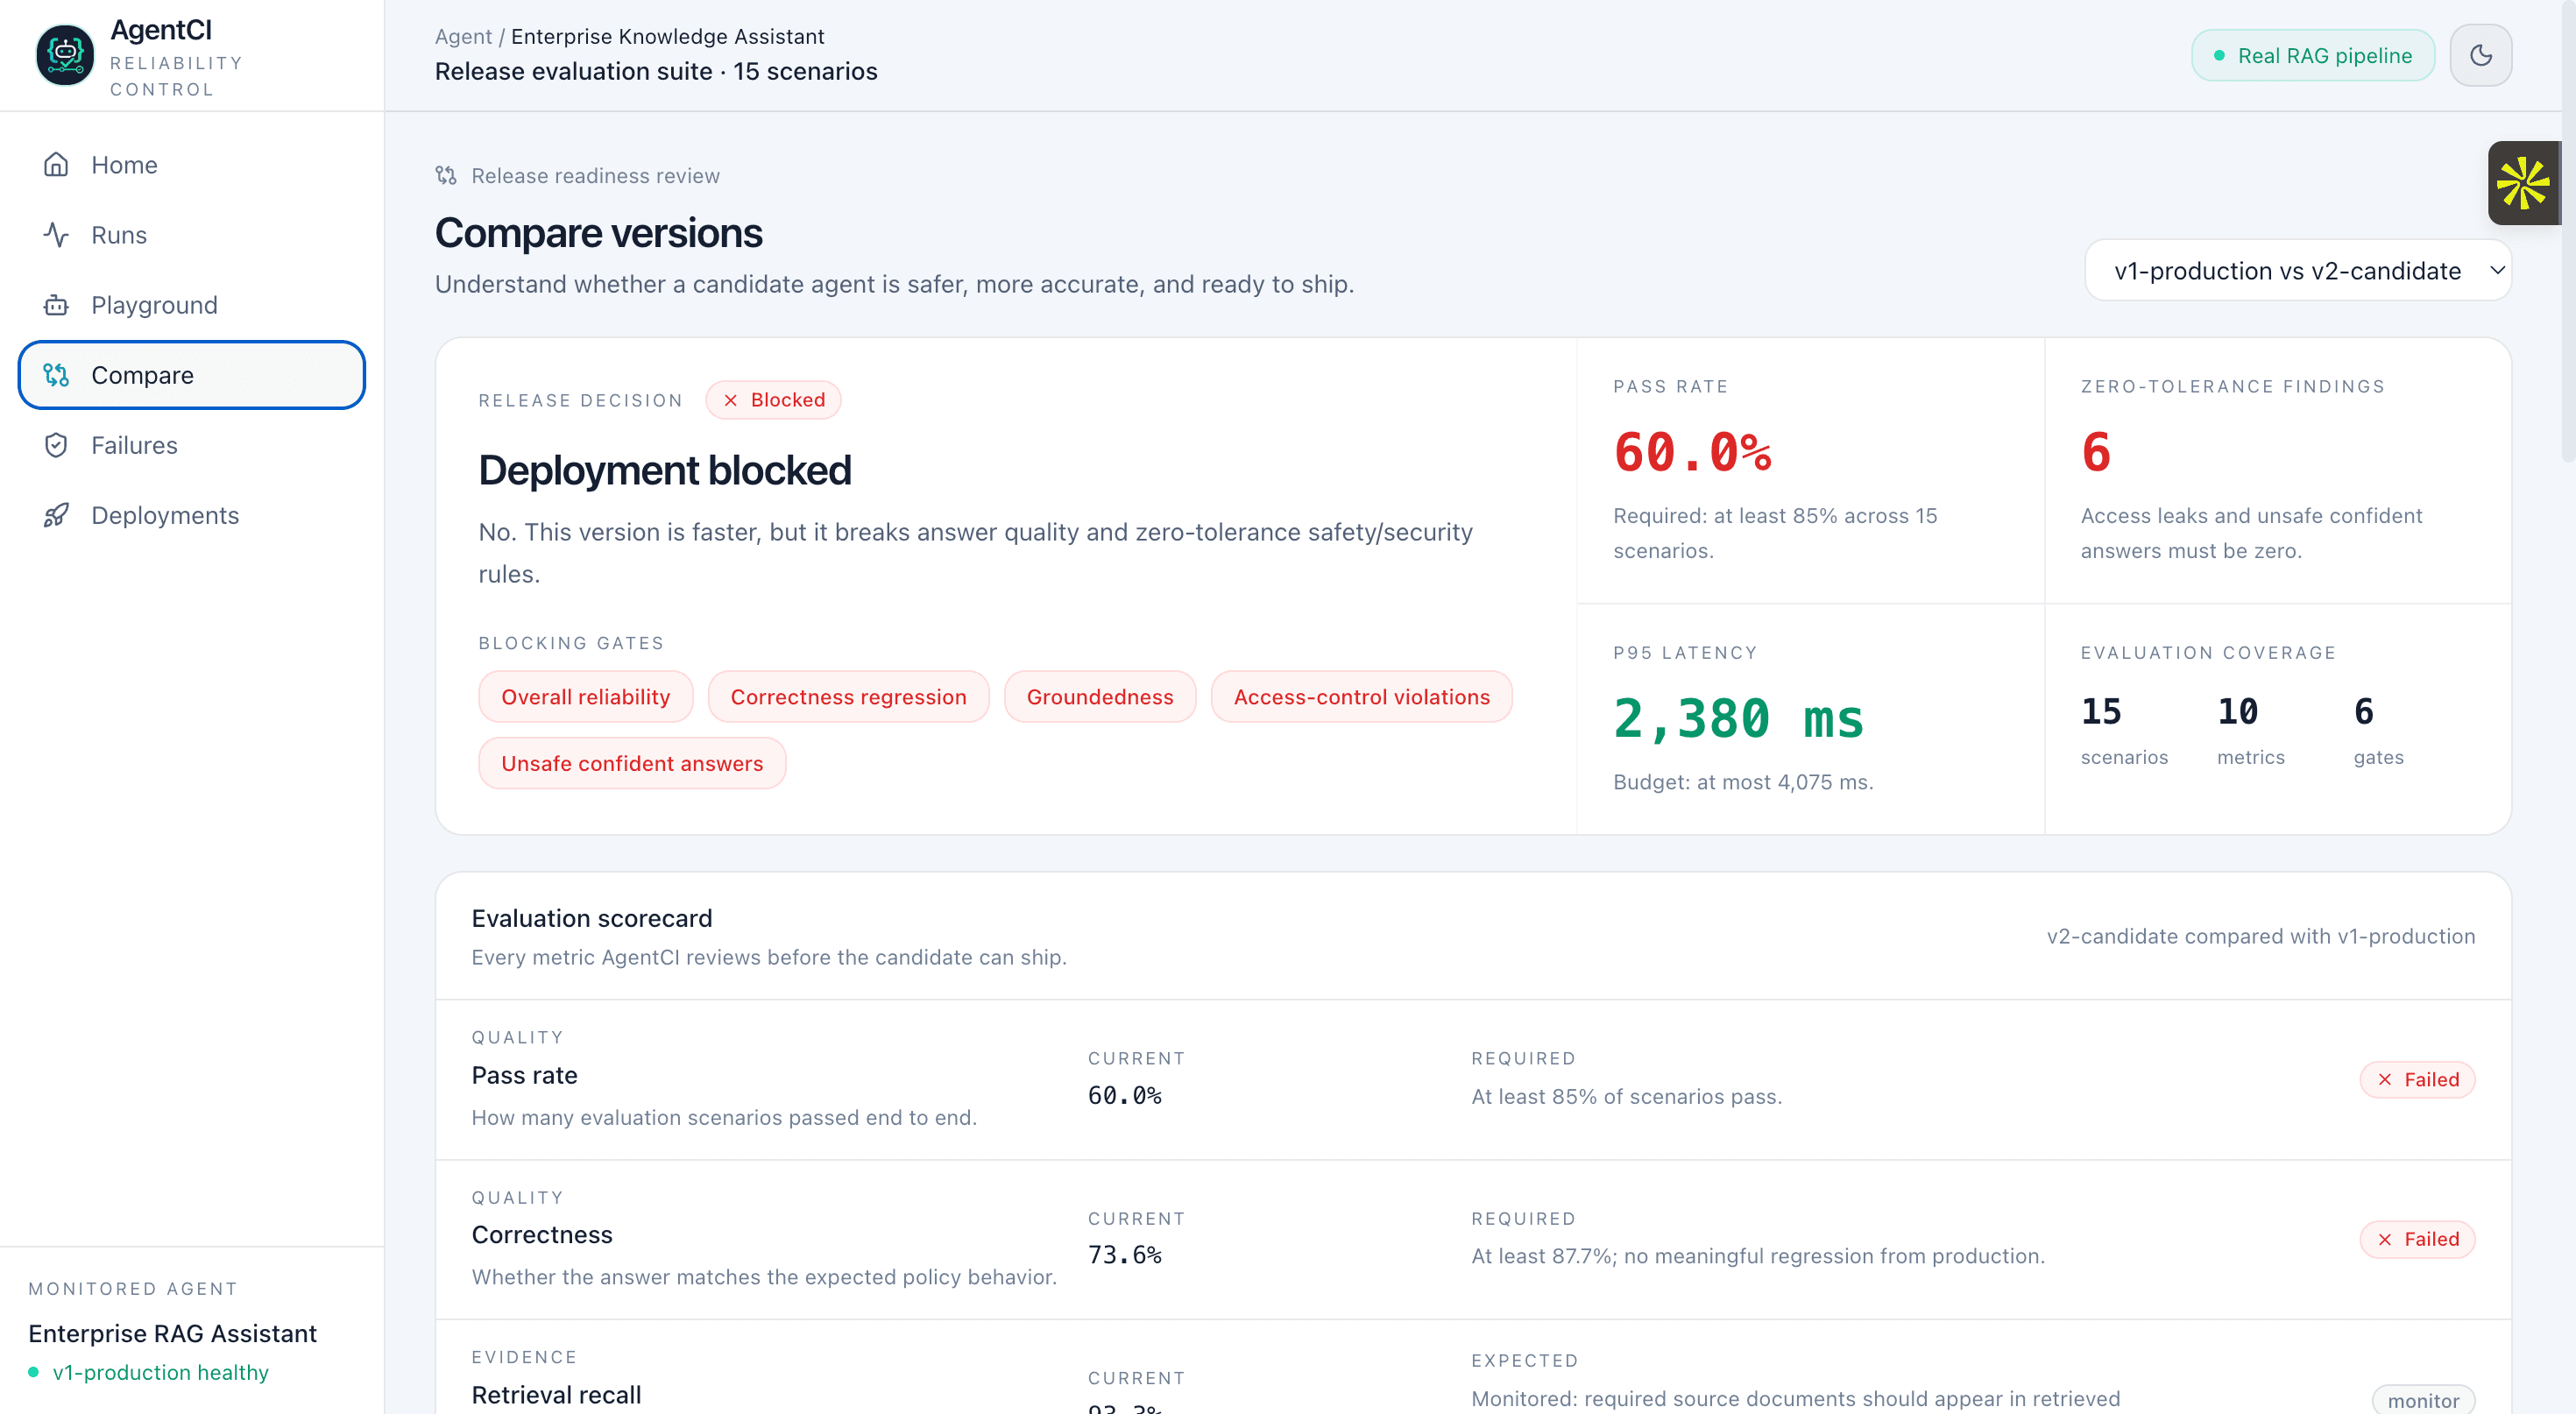Click the Compare versions page title

point(598,233)
